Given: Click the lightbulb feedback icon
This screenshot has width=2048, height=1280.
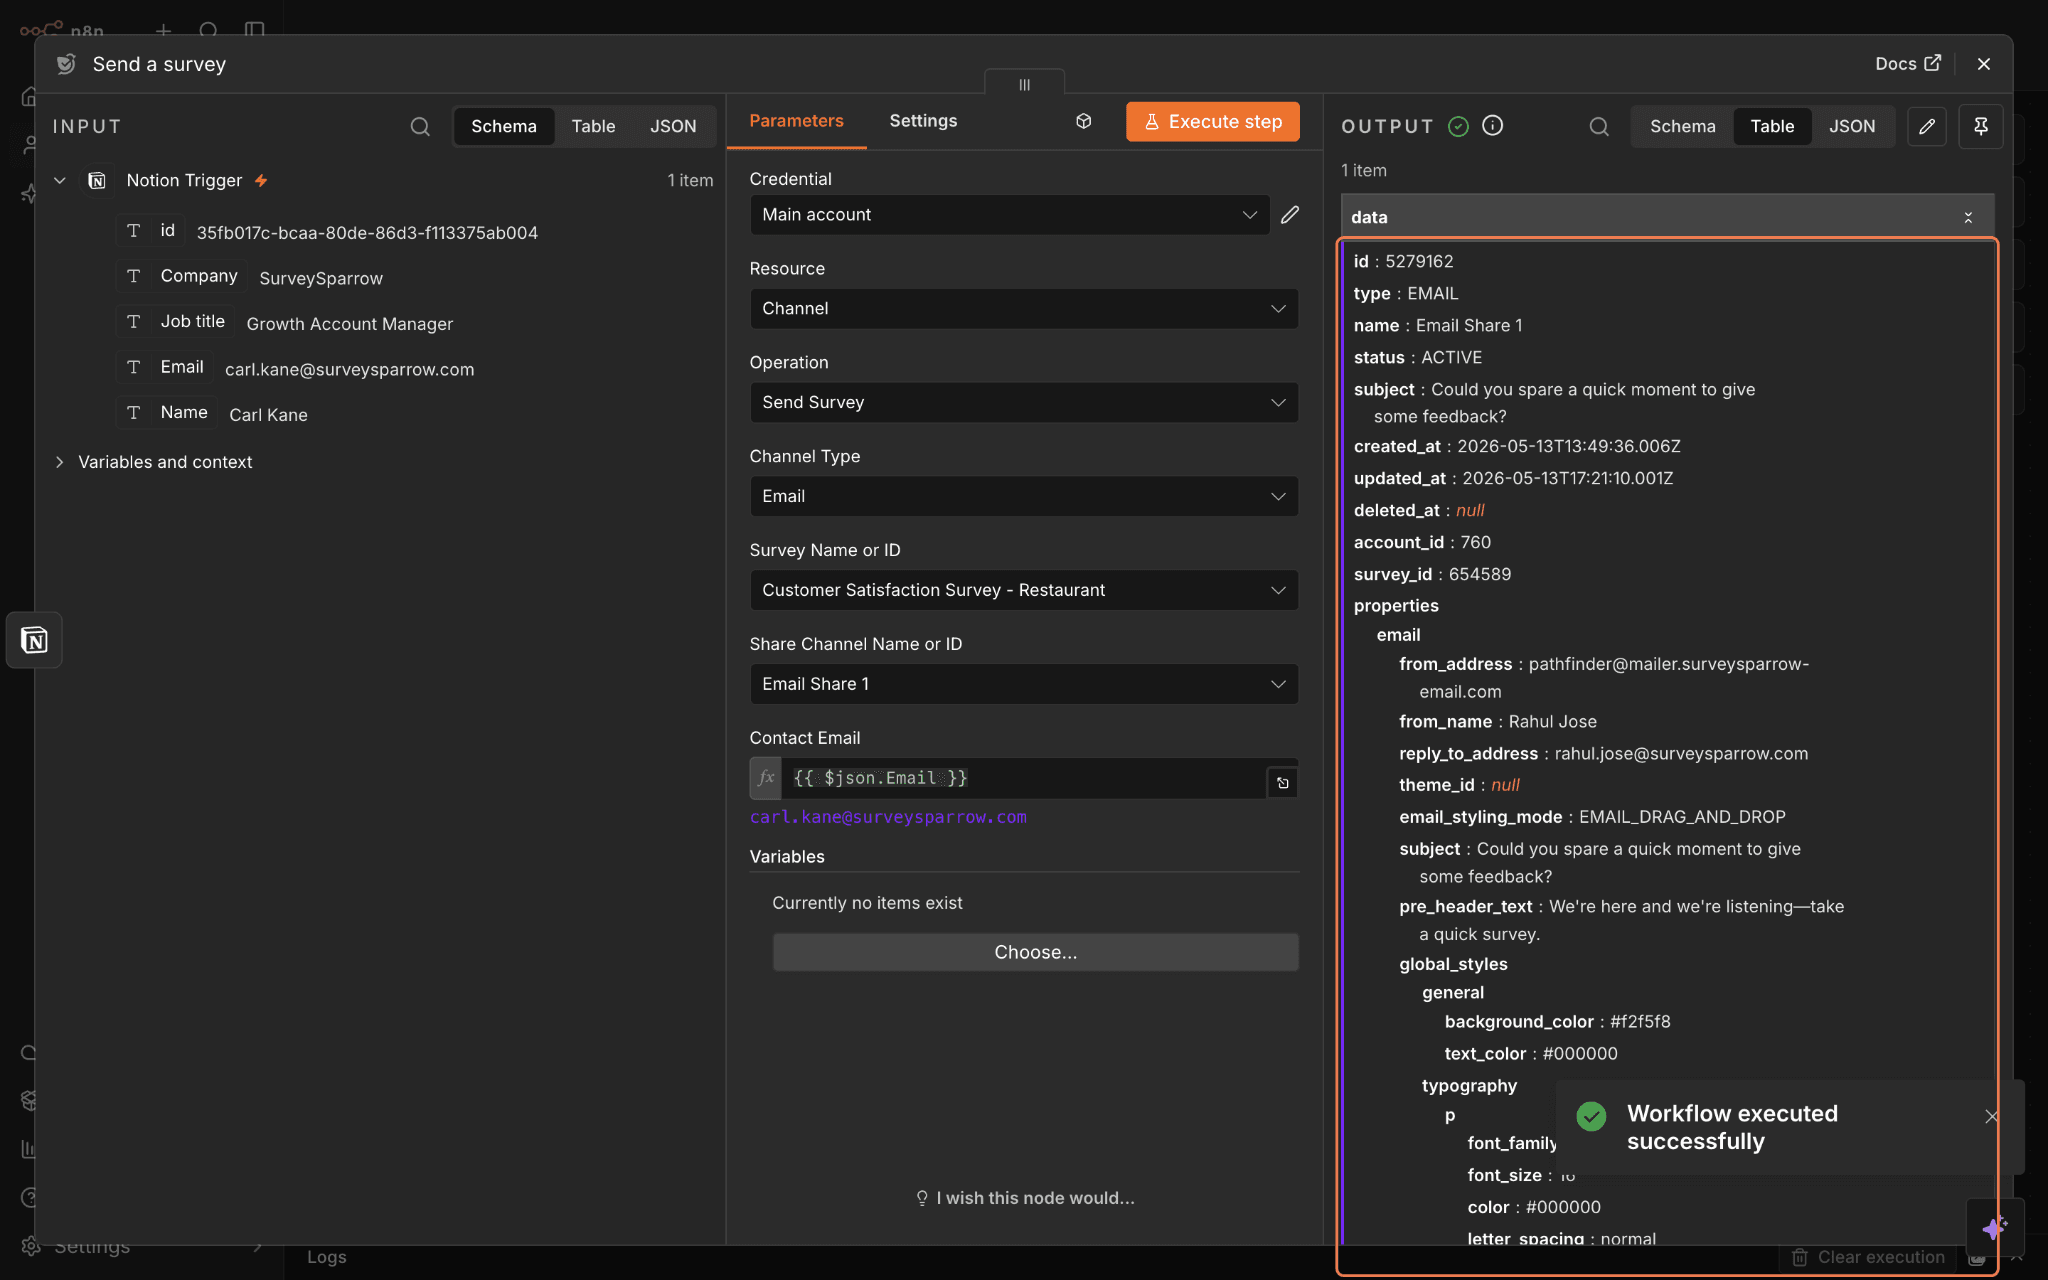Looking at the screenshot, I should tap(922, 1198).
